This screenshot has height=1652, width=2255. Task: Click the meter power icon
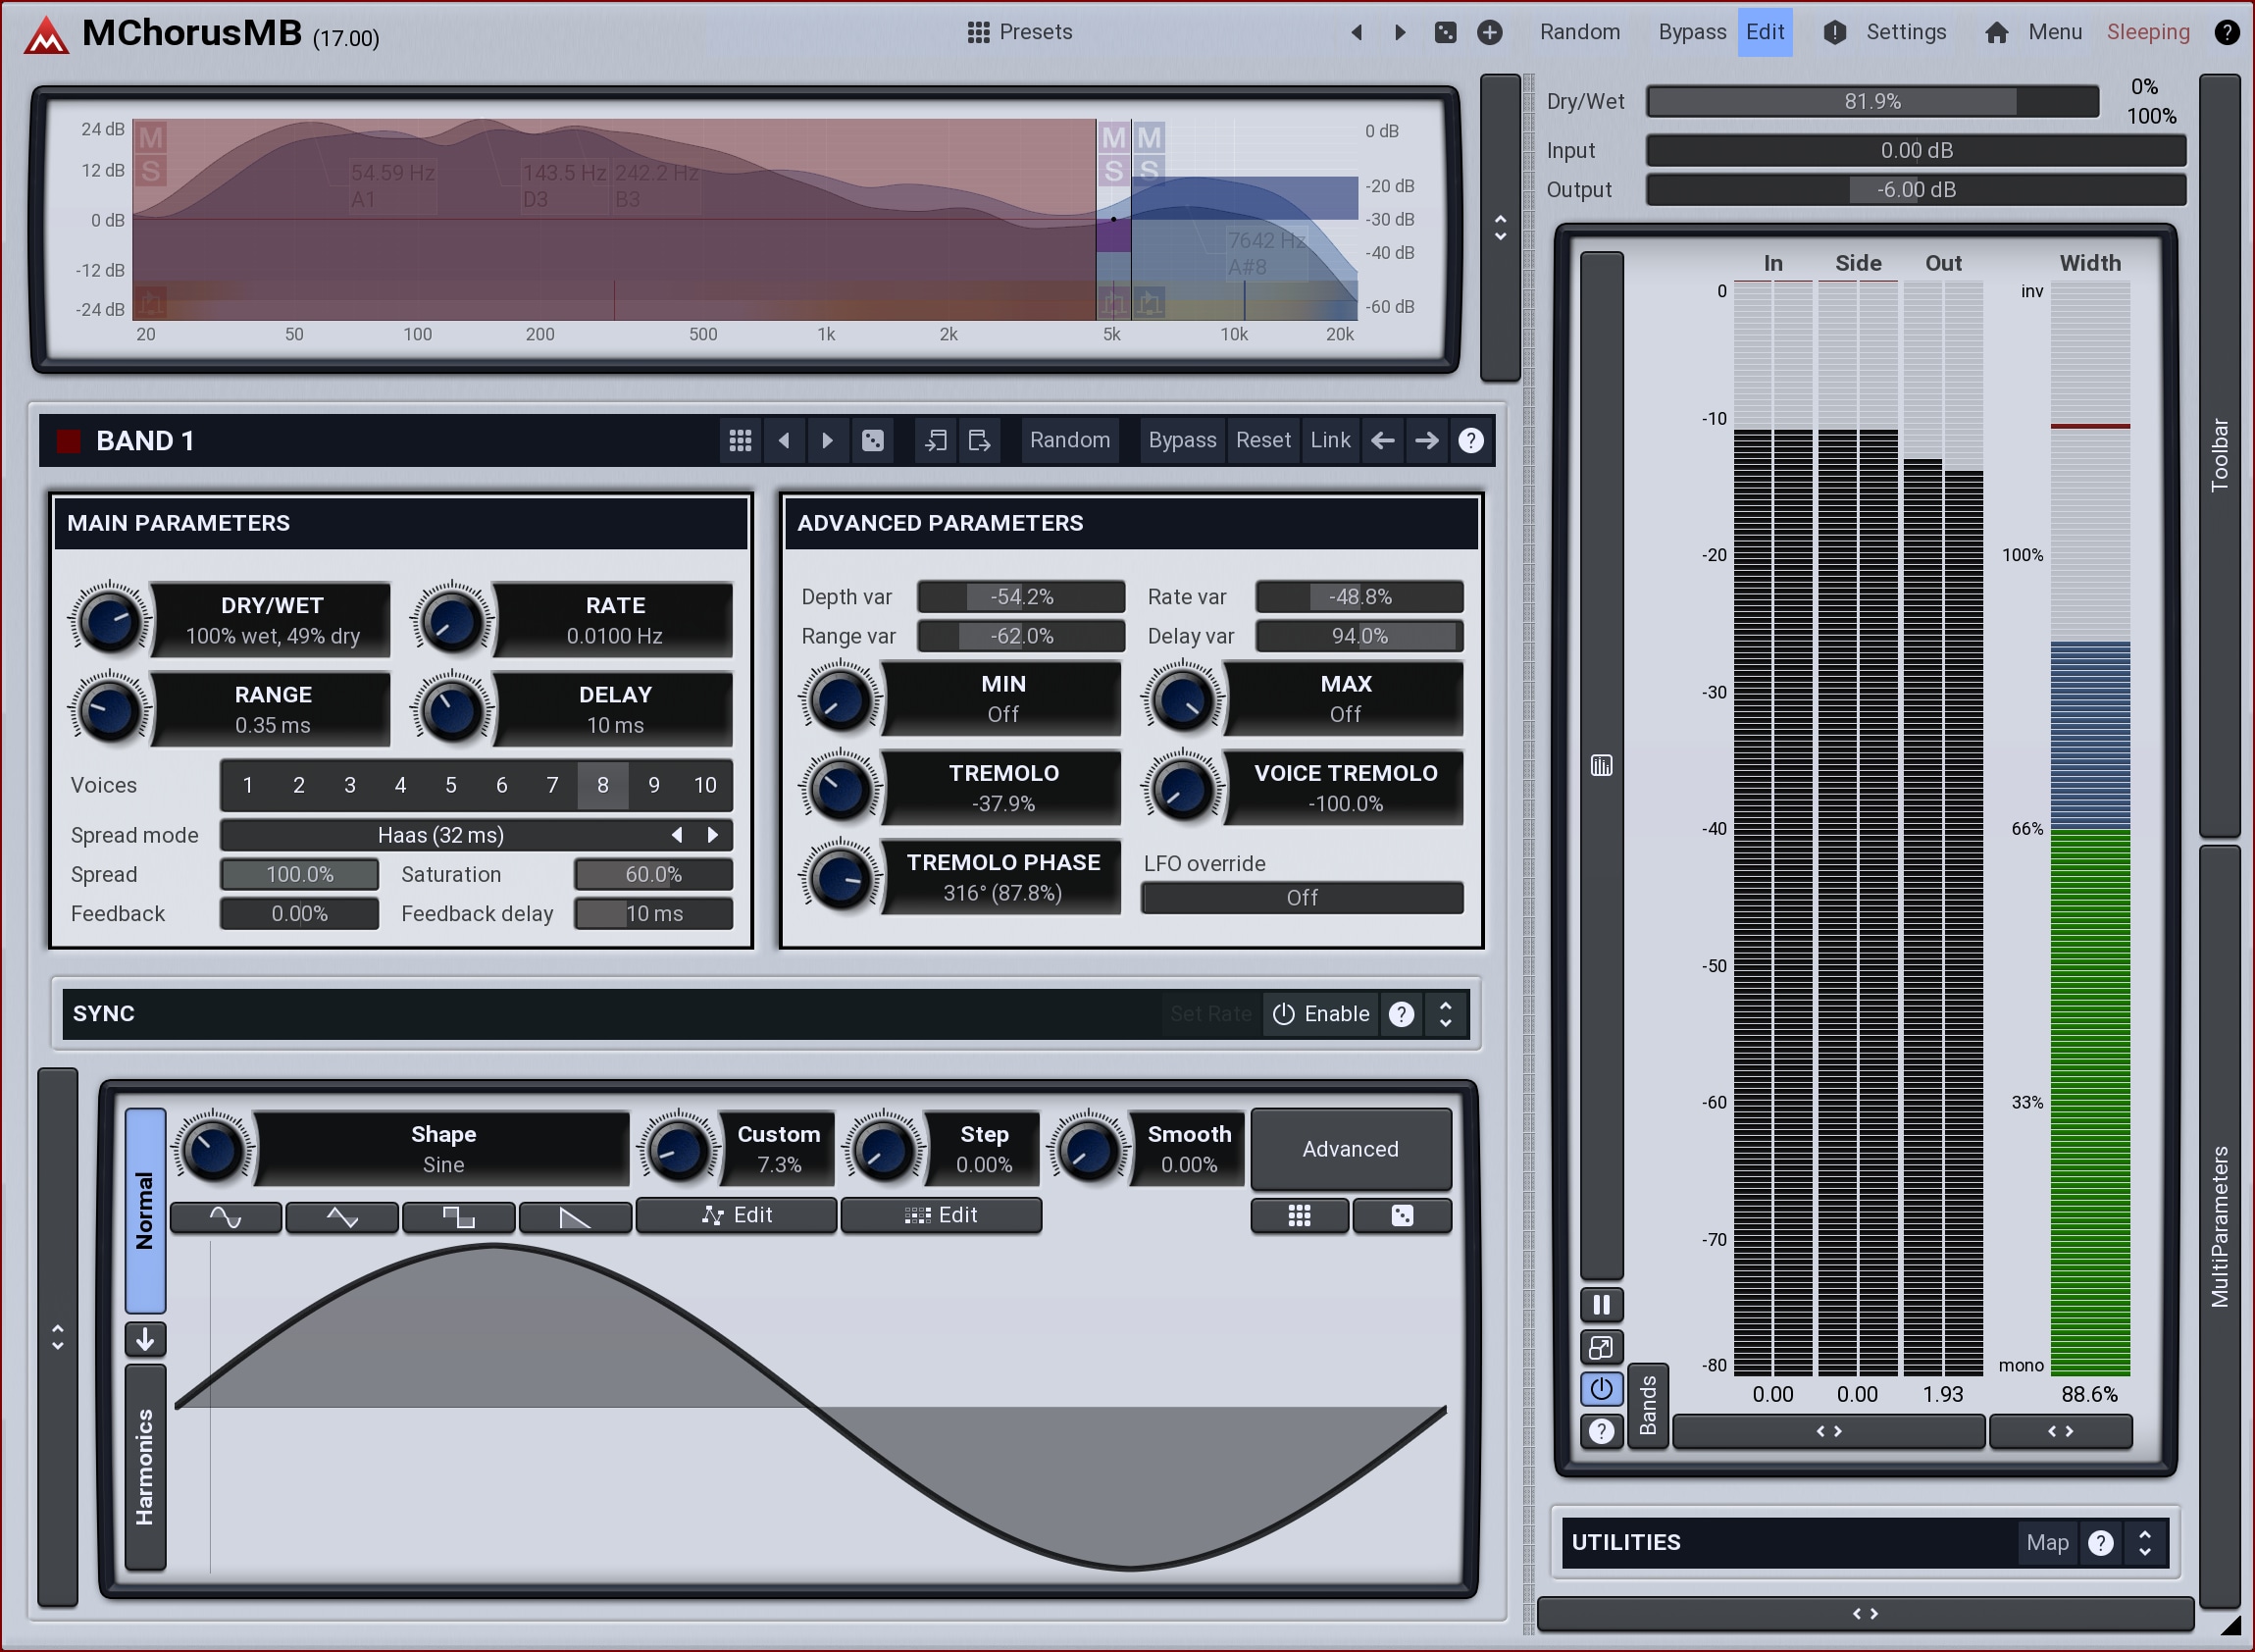click(1601, 1389)
